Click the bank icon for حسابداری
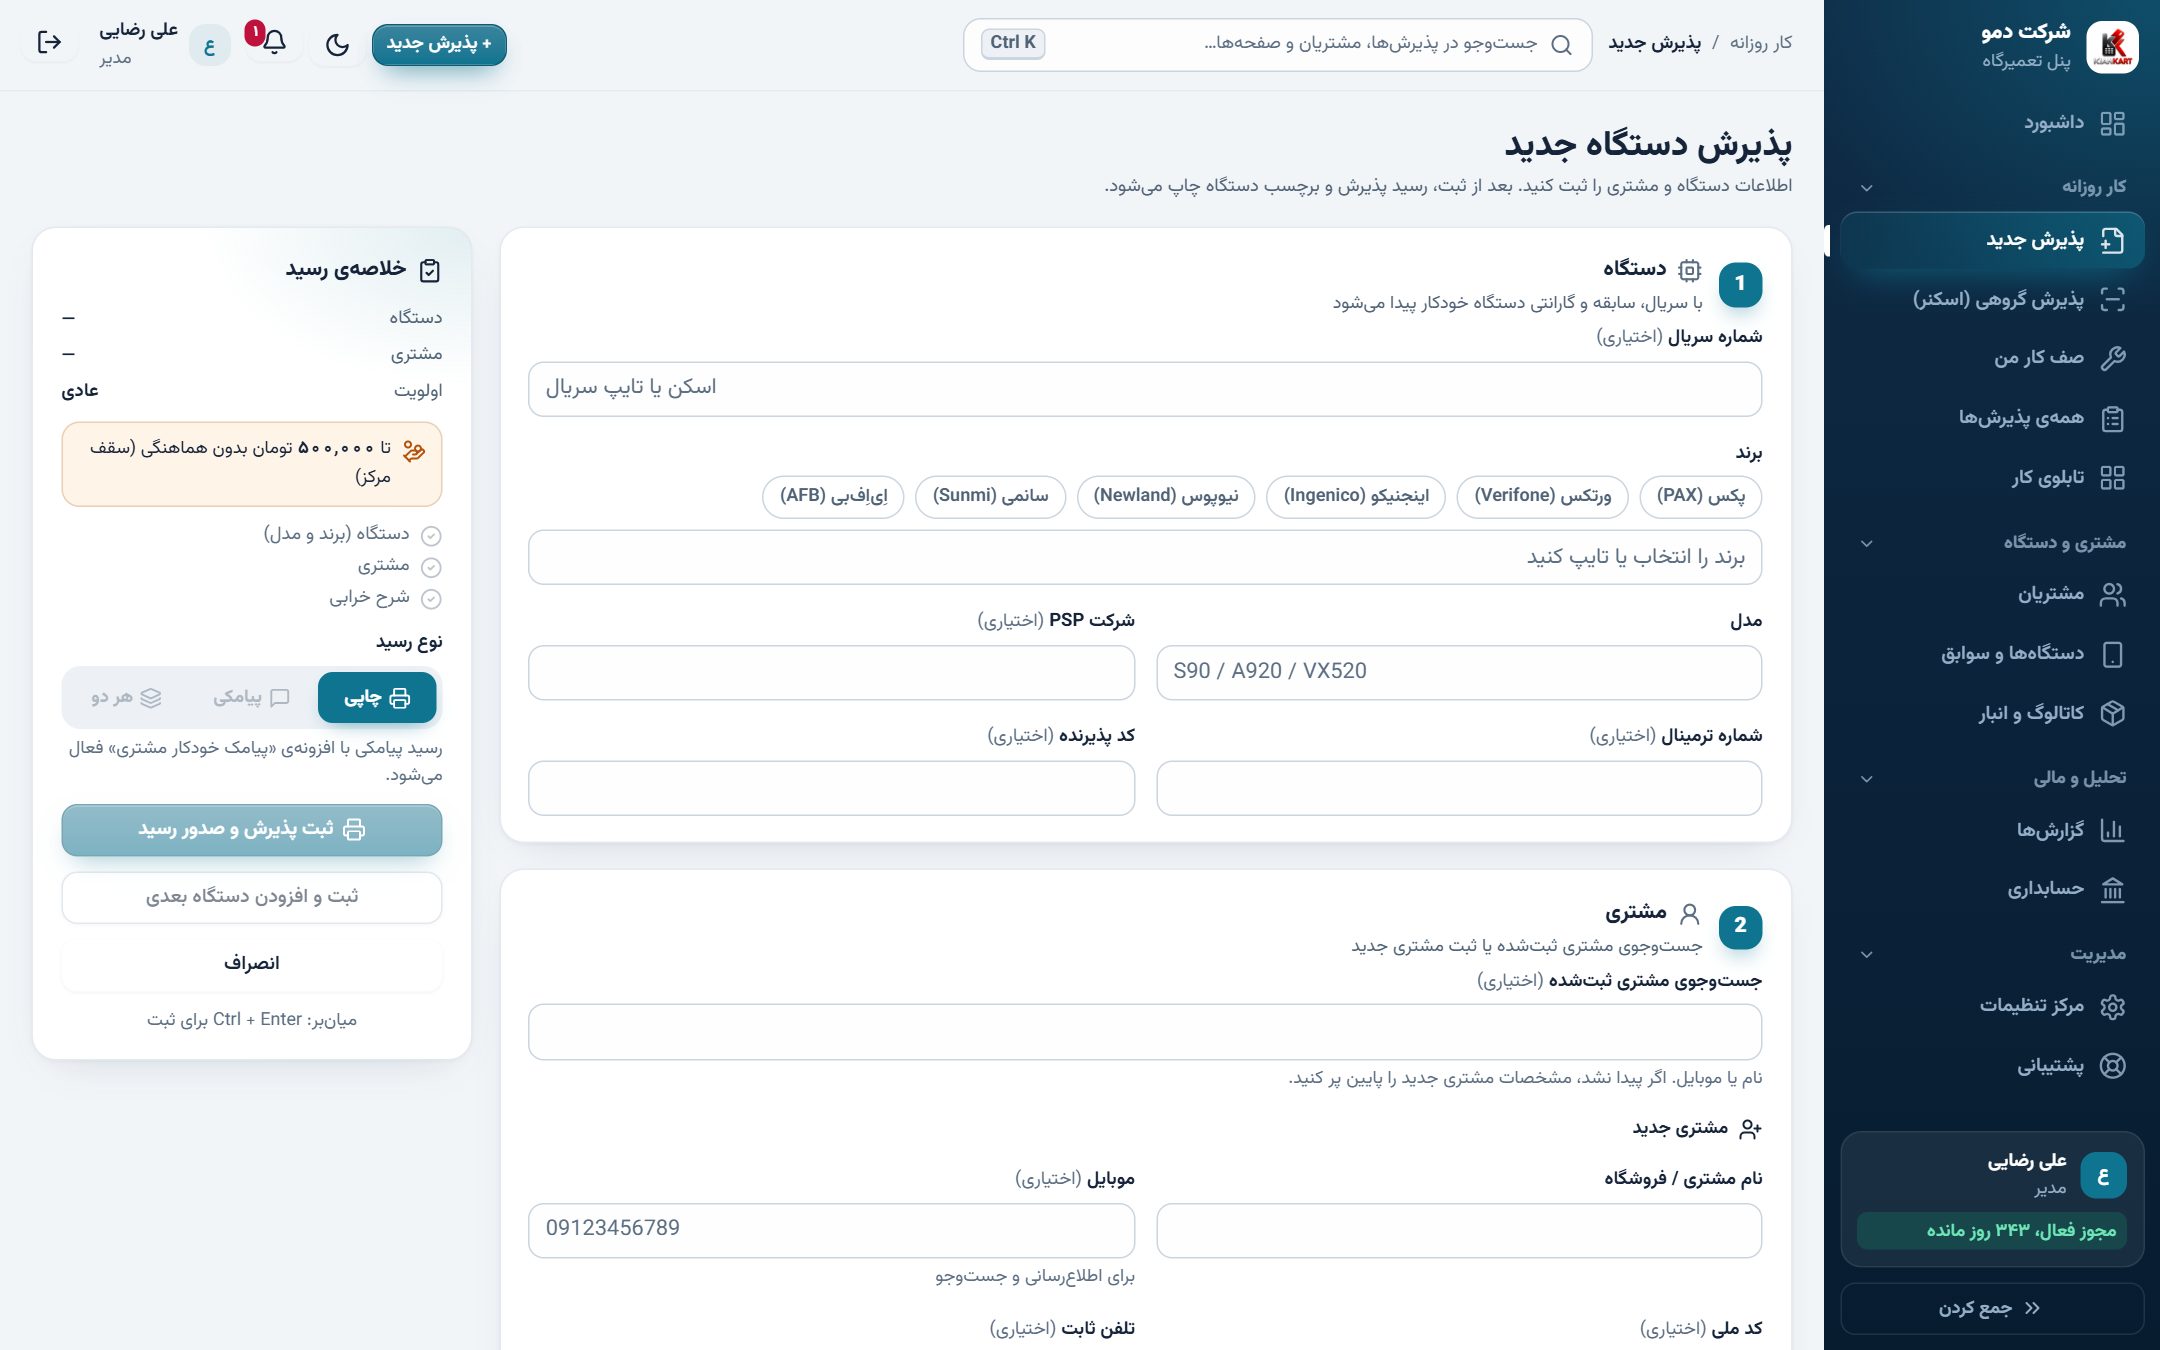This screenshot has height=1350, width=2160. pos(2112,889)
